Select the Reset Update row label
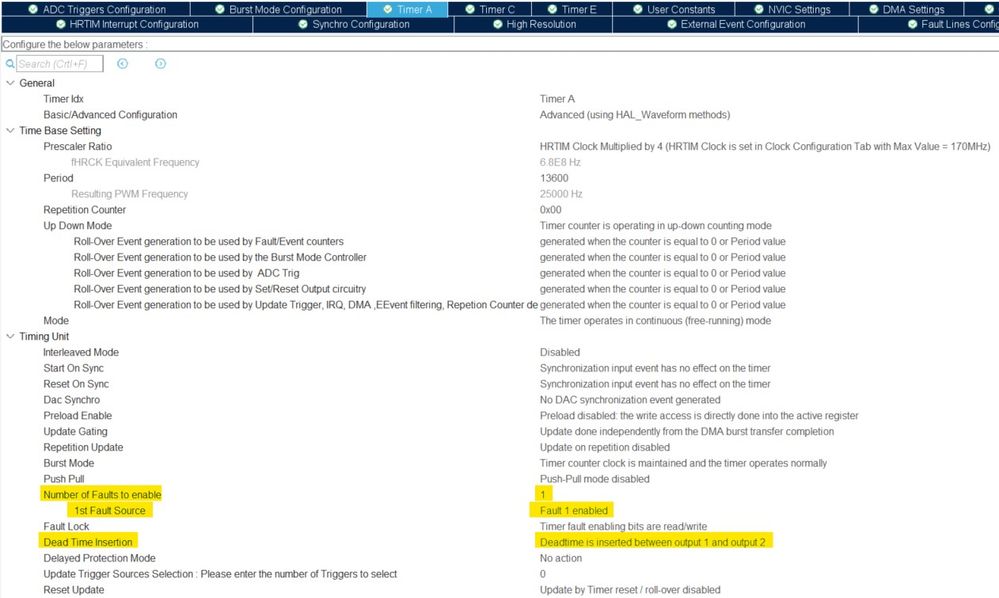Viewport: 999px width, 598px height. tap(74, 590)
